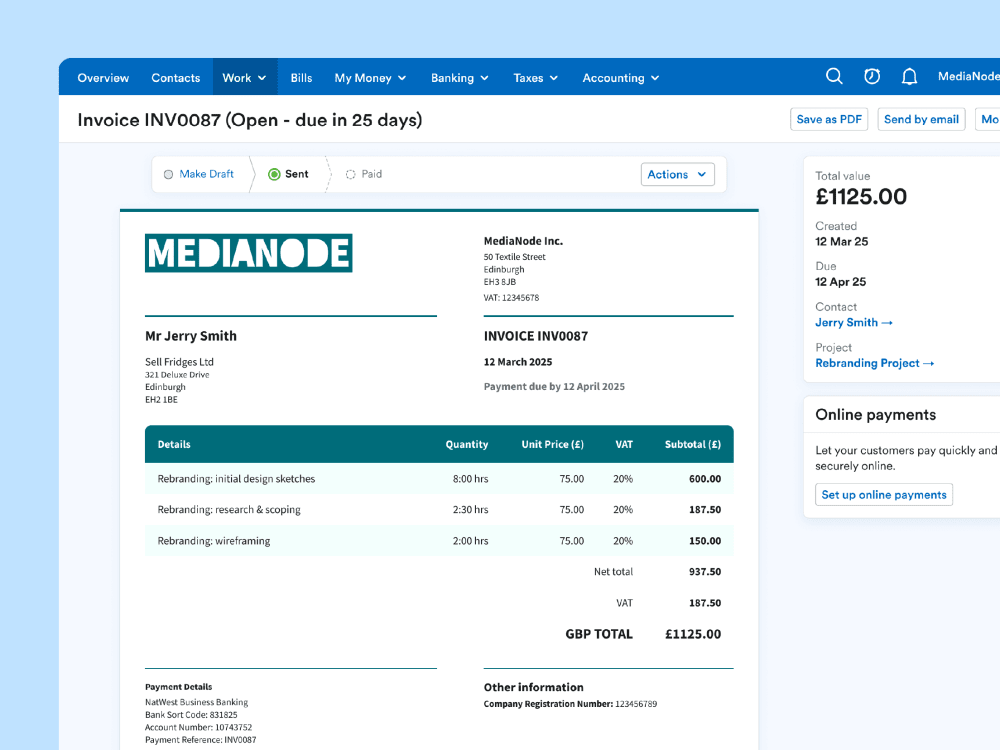Image resolution: width=1000 pixels, height=750 pixels.
Task: Go to the Contacts section
Action: pyautogui.click(x=175, y=77)
